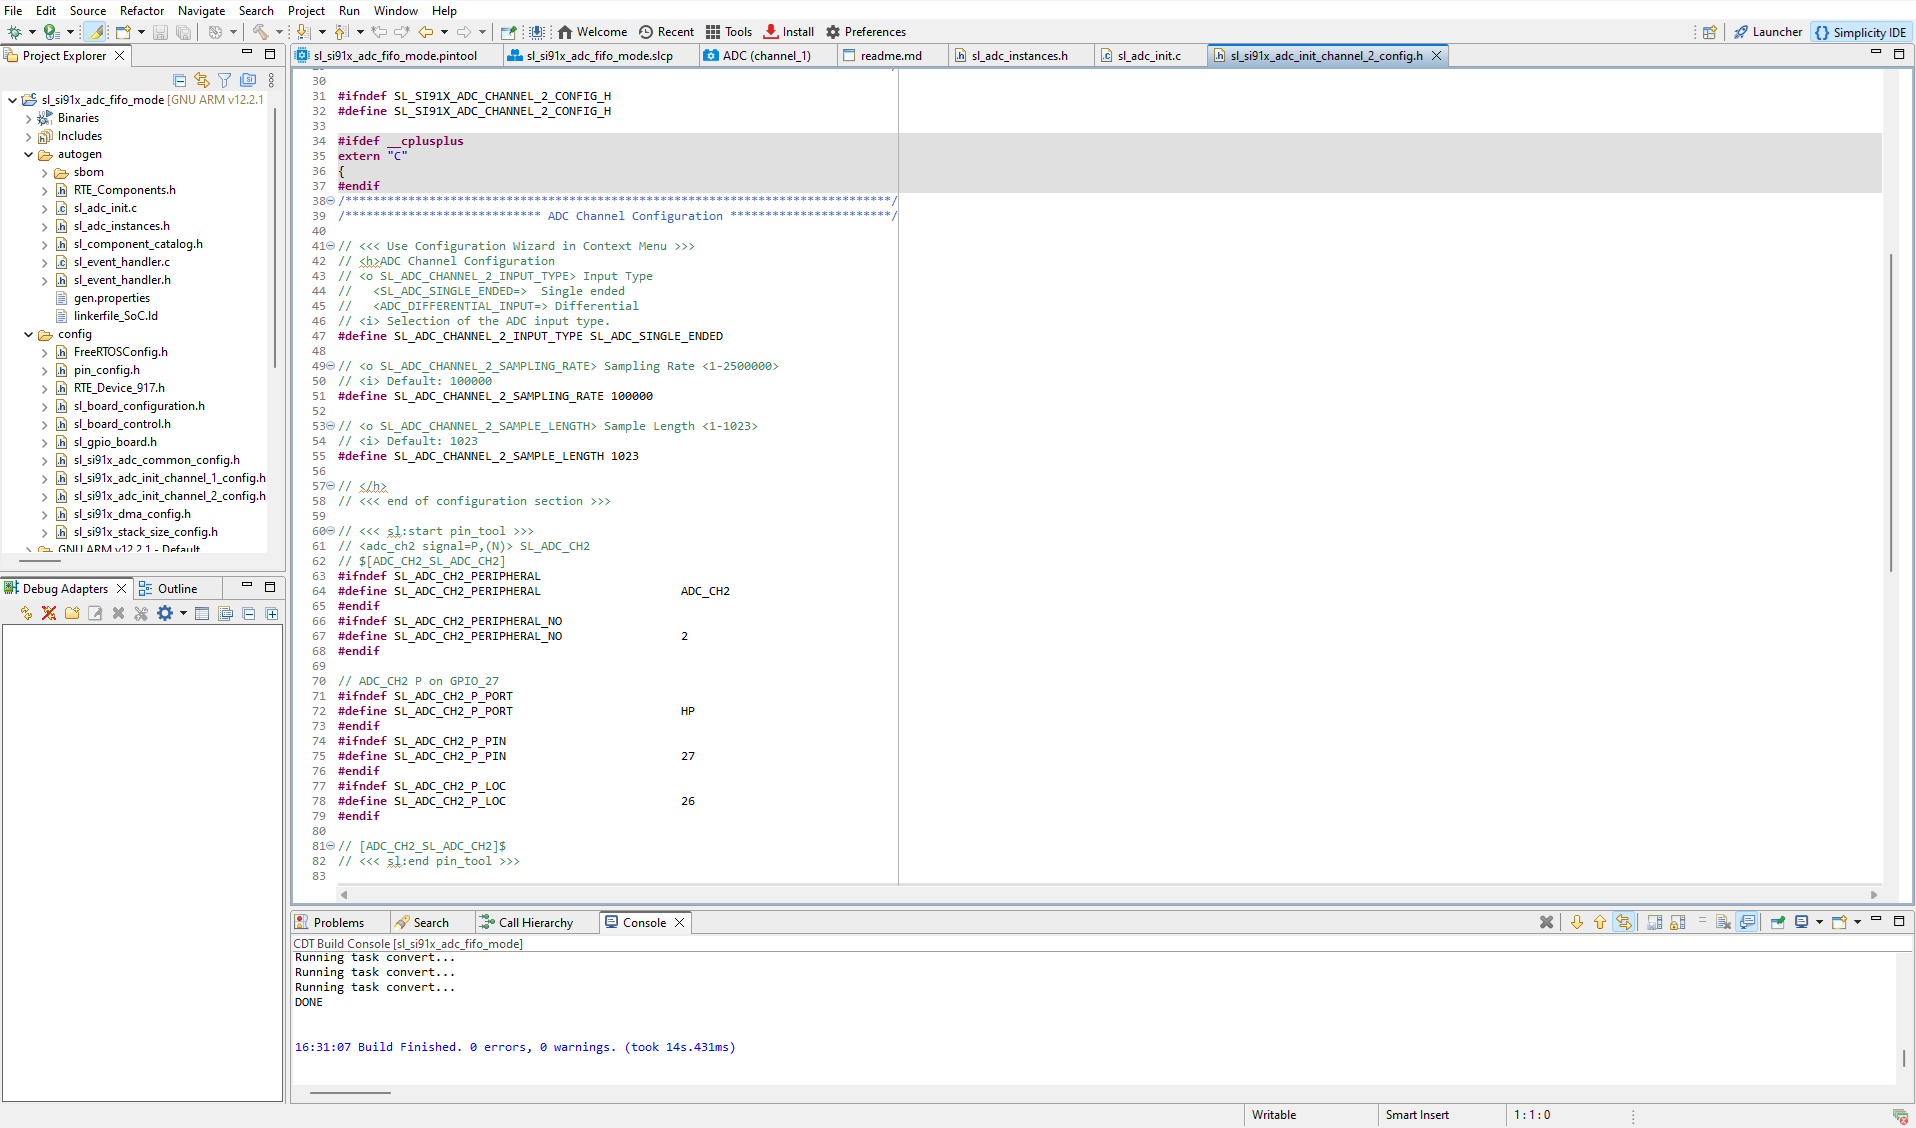
Task: Switch to the Simplicity IDE perspective
Action: point(1861,31)
